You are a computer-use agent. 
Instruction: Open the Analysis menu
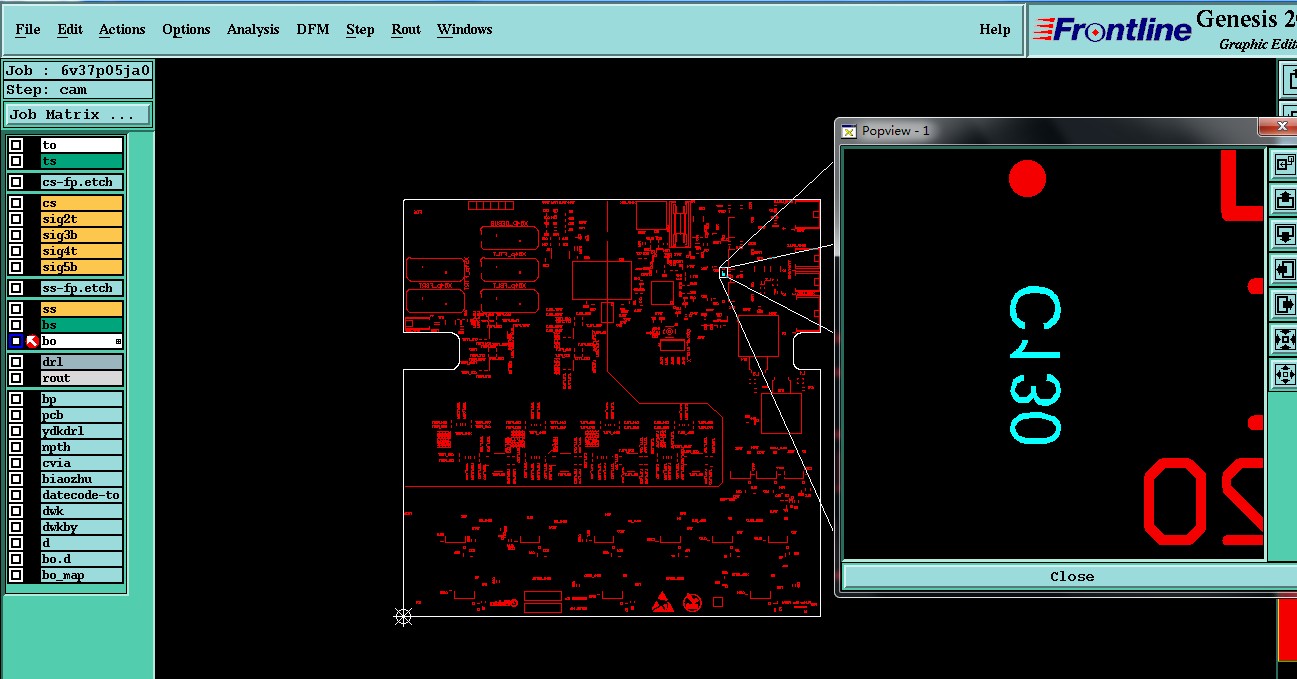(253, 30)
